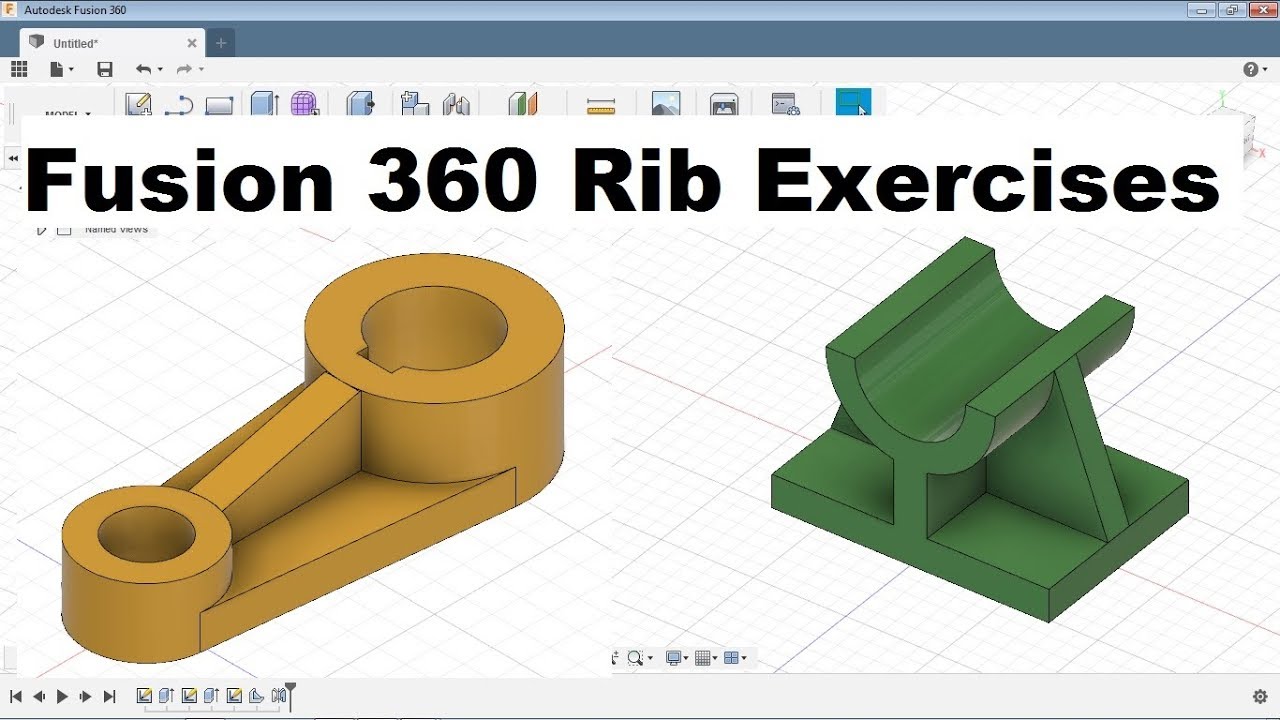Expand the Named Views browser node
Image resolution: width=1280 pixels, height=720 pixels.
41,230
